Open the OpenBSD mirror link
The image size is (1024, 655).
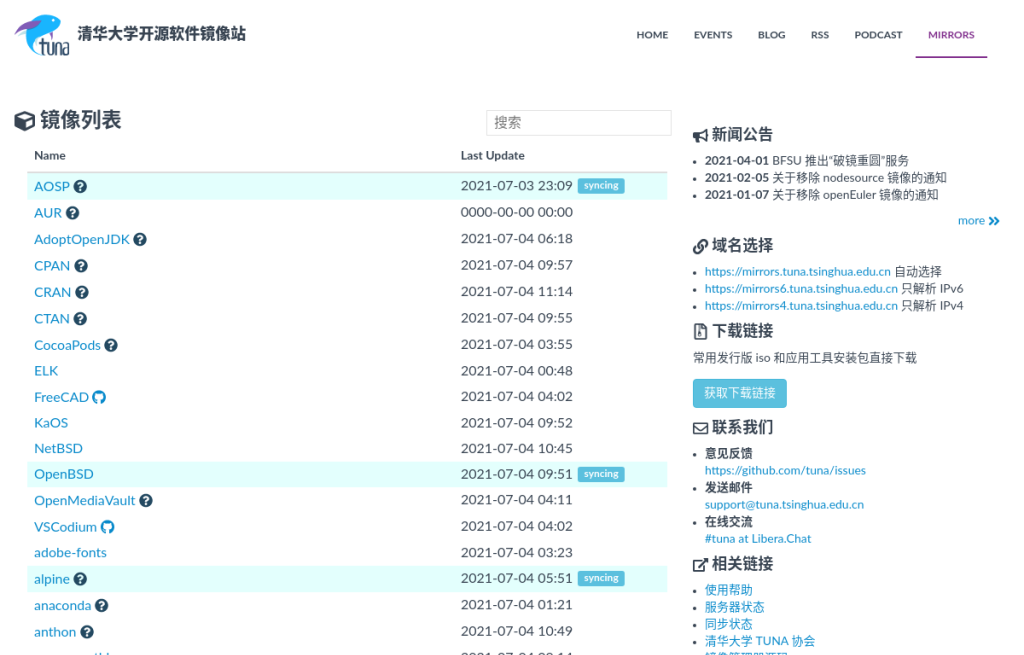(x=64, y=474)
